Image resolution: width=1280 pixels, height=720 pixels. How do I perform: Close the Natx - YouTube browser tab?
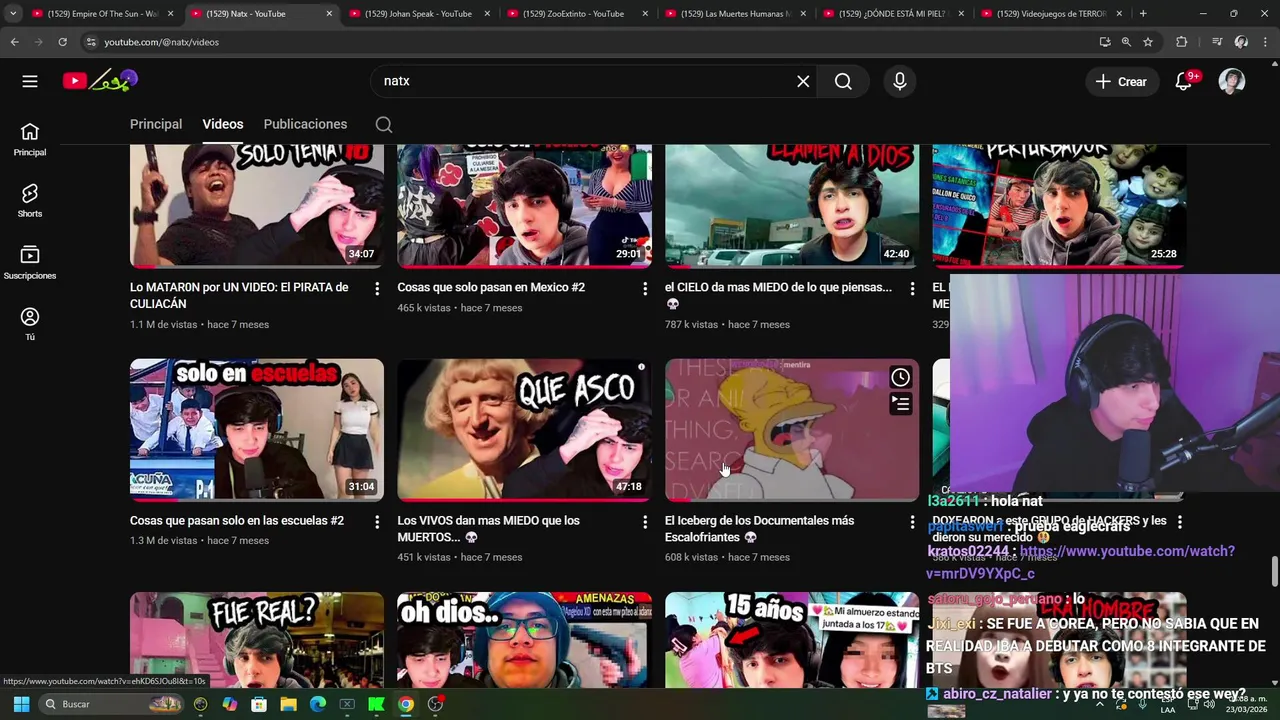(329, 14)
